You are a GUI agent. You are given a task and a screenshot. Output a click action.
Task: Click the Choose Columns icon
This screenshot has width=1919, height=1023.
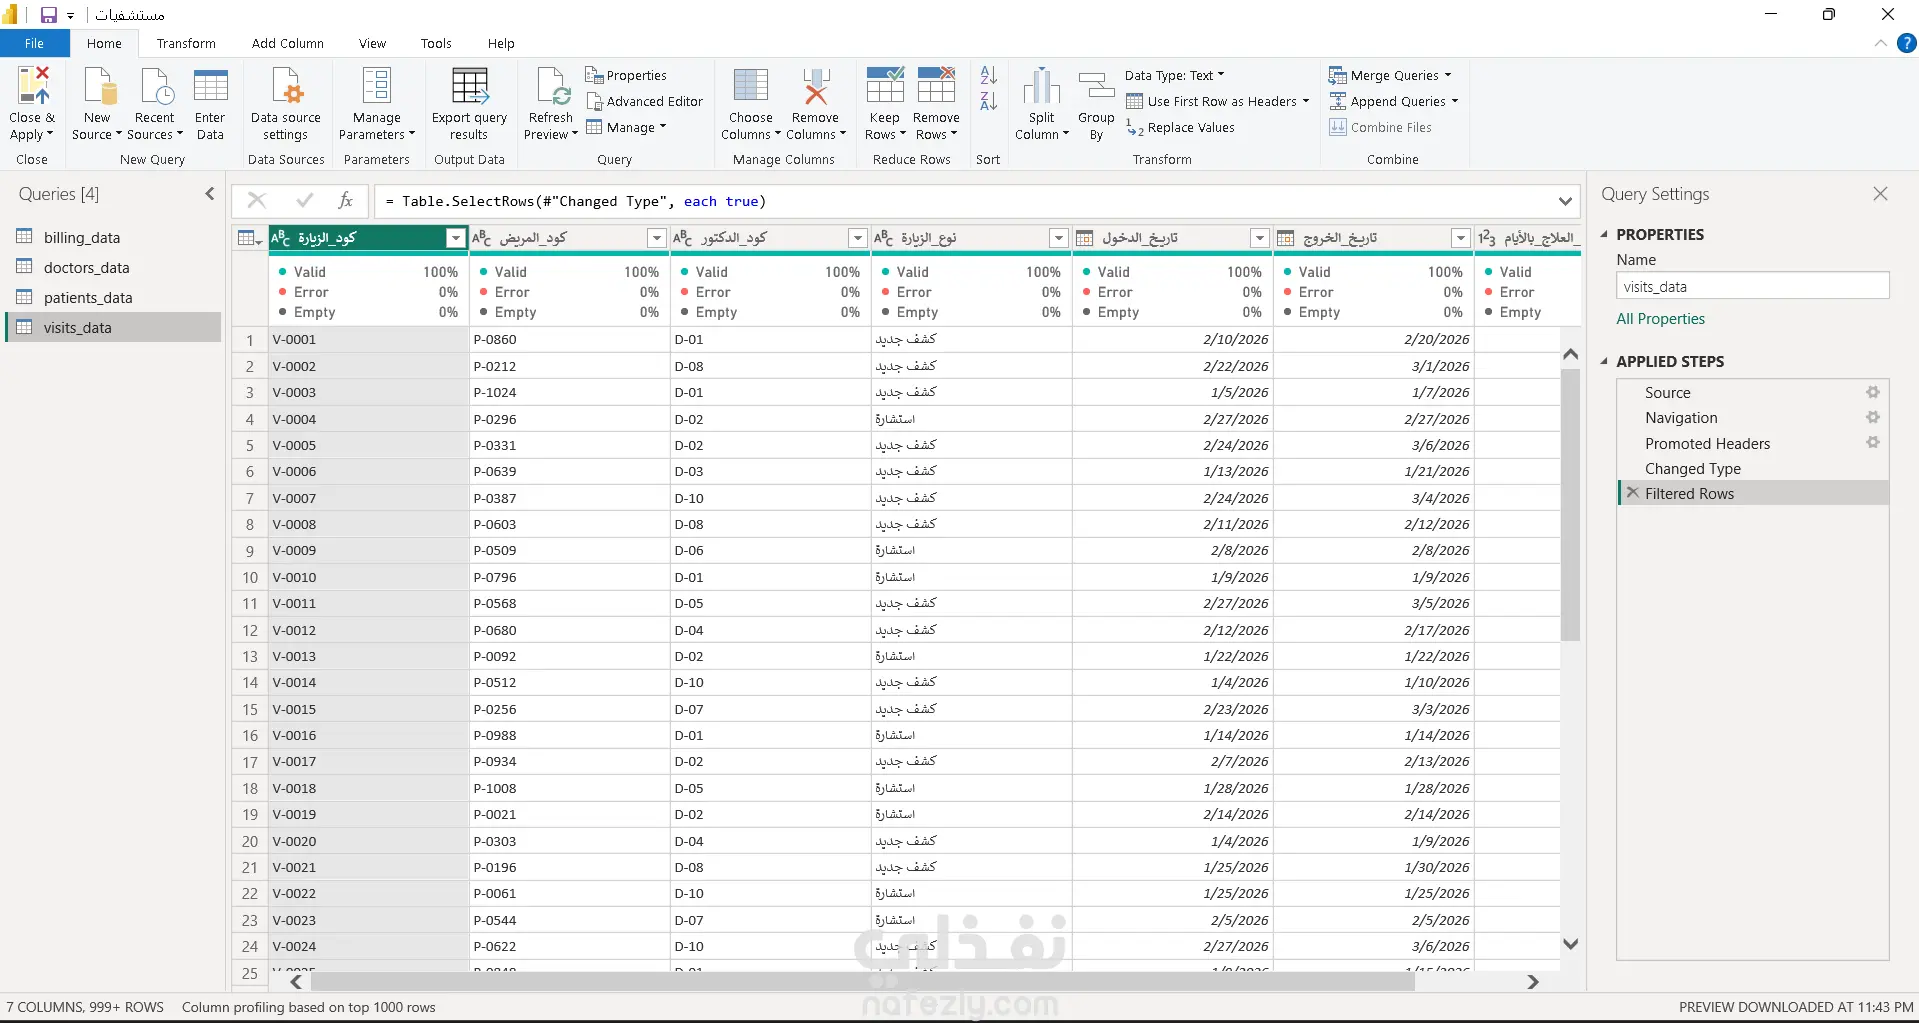tap(751, 86)
